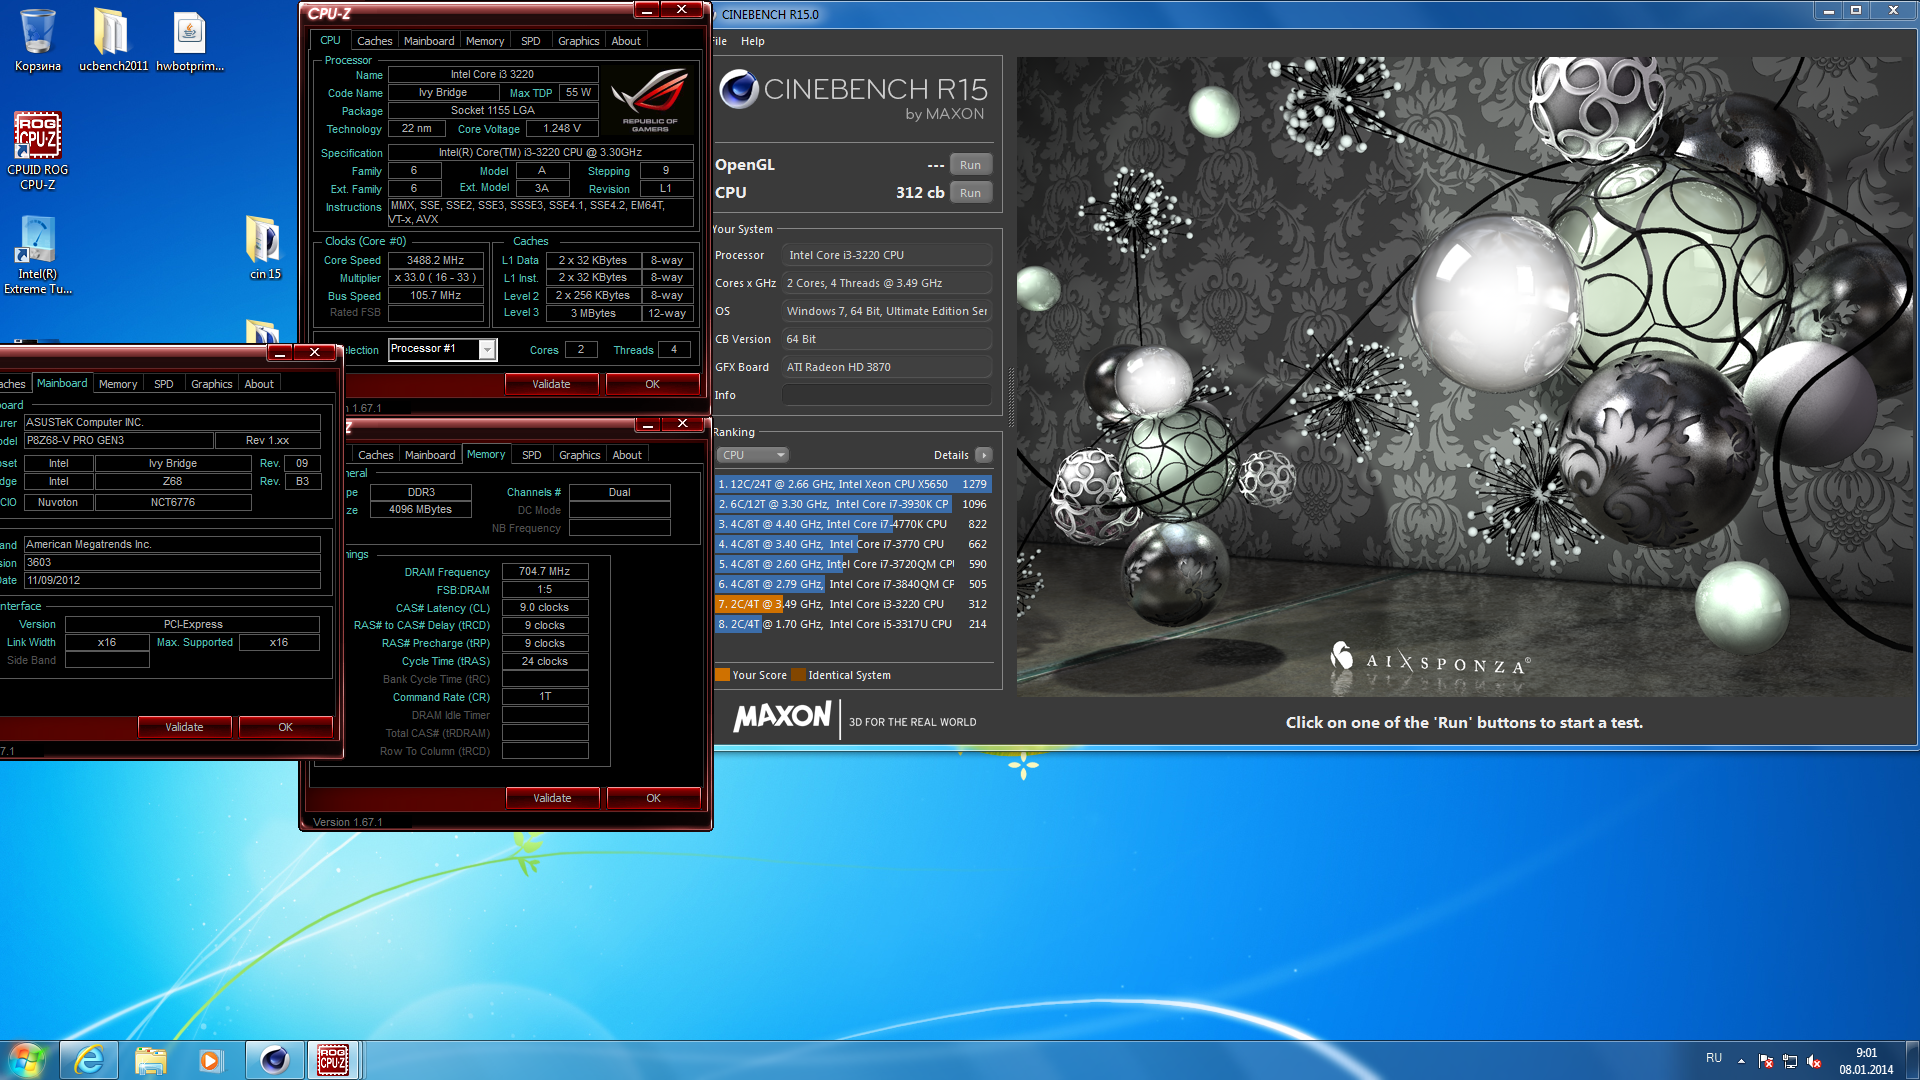This screenshot has height=1080, width=1920.
Task: Select Core i7-3720QM ranking row
Action: [x=853, y=564]
